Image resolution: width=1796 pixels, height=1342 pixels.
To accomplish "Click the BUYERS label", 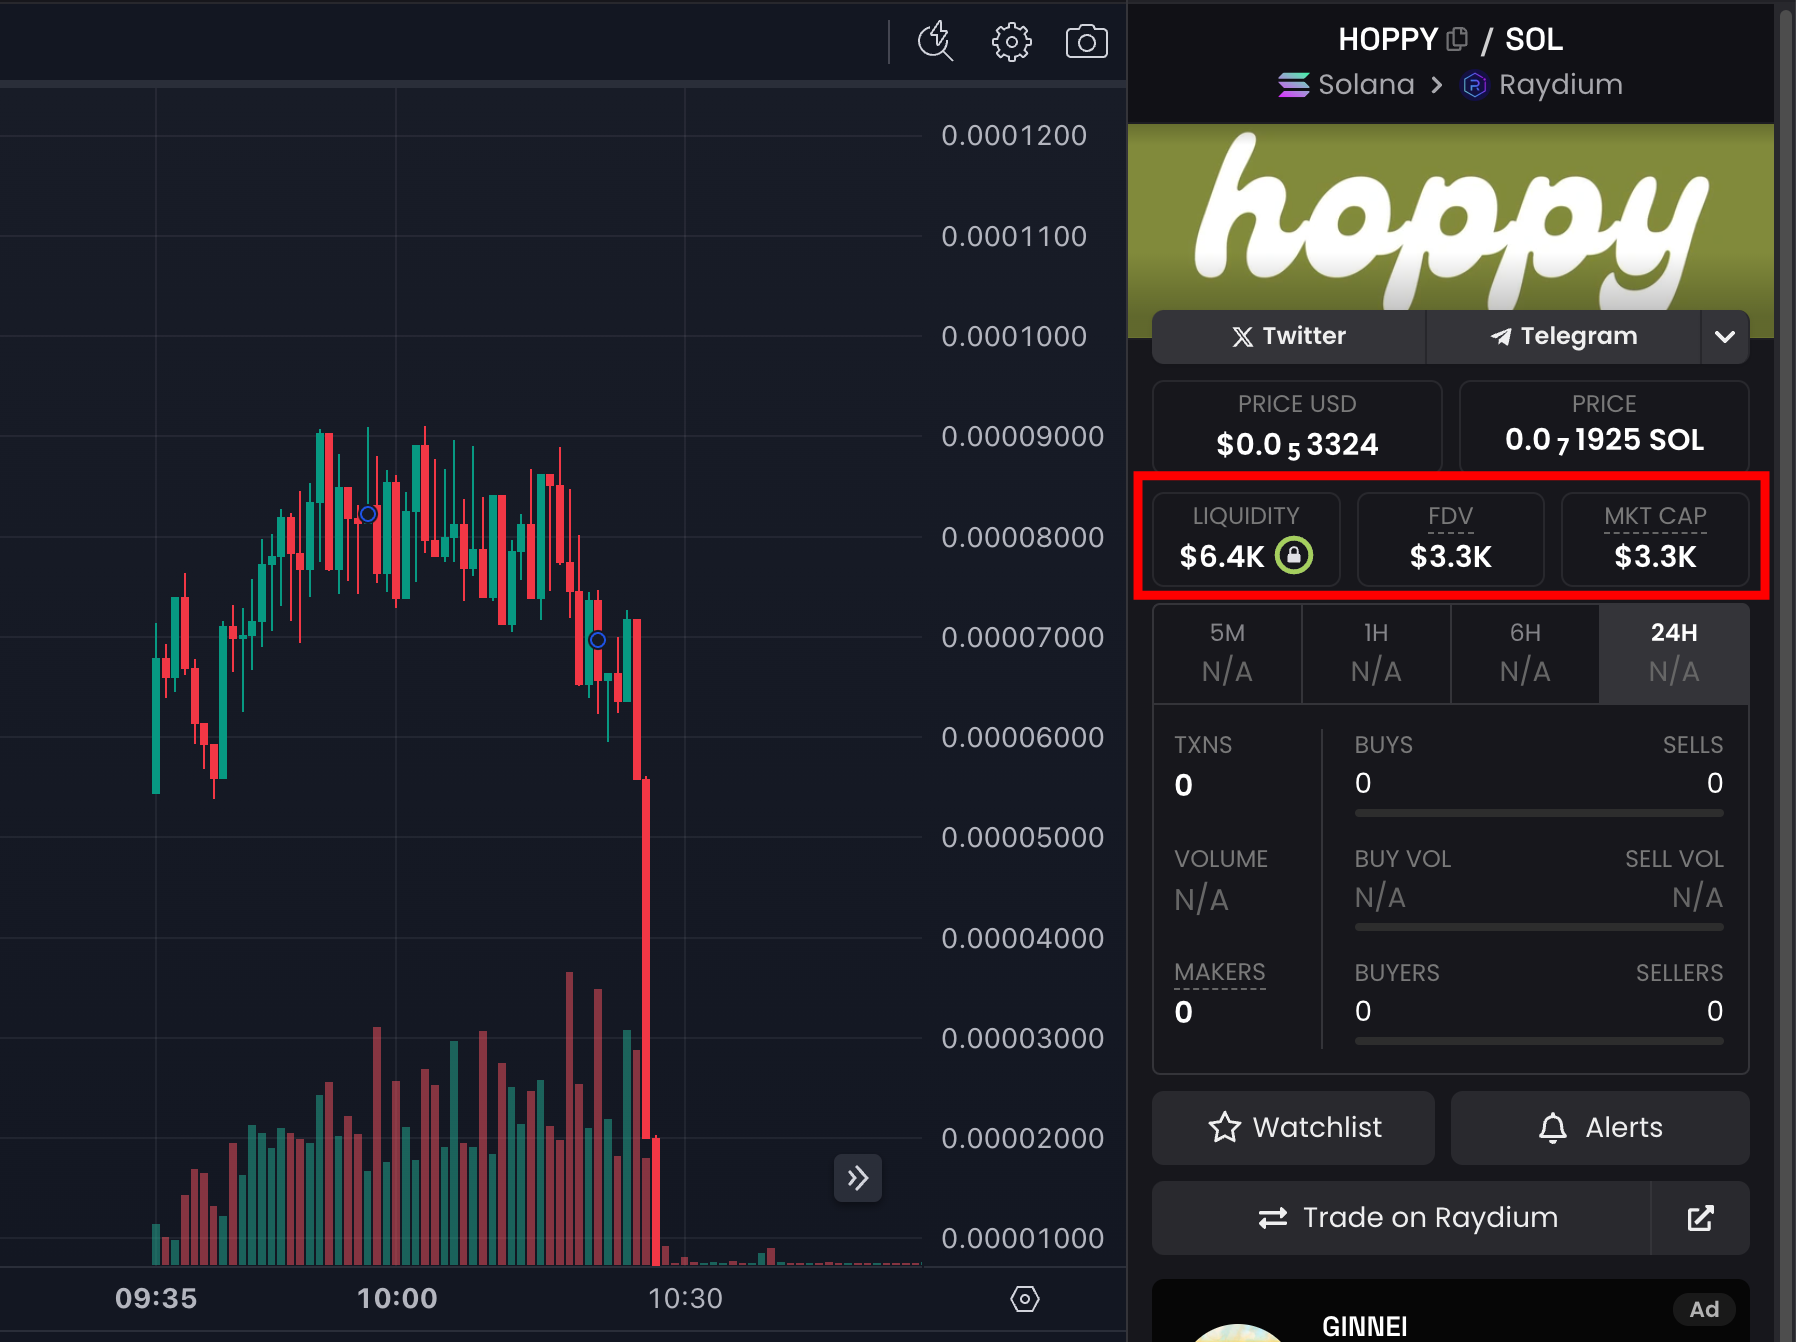I will coord(1397,973).
